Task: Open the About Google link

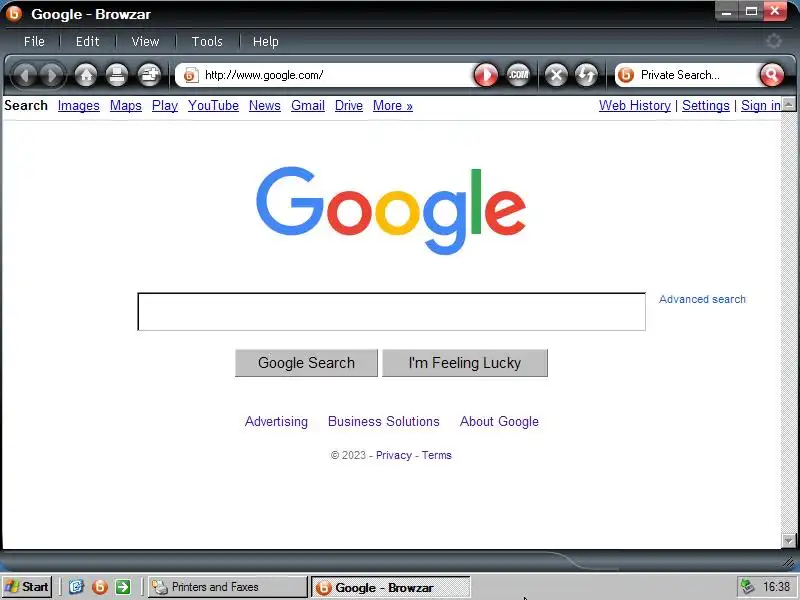Action: (499, 421)
